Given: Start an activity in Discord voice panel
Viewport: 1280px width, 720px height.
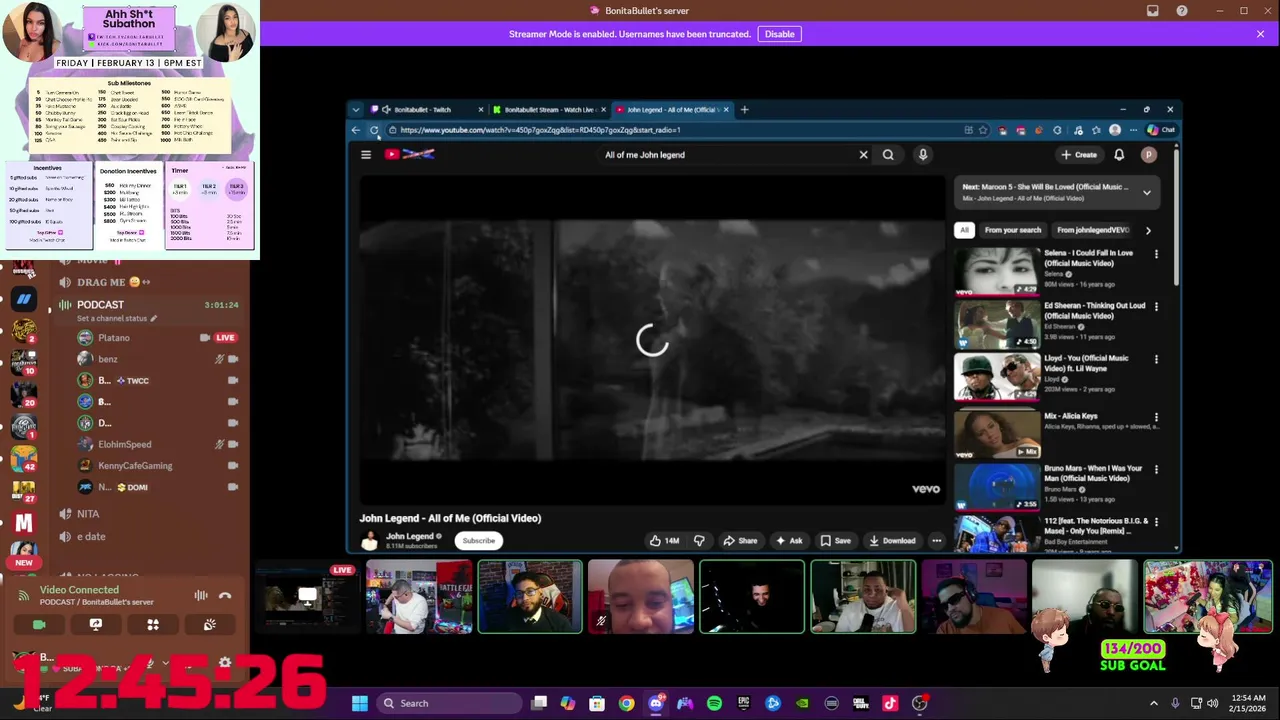Looking at the screenshot, I should click(x=153, y=625).
